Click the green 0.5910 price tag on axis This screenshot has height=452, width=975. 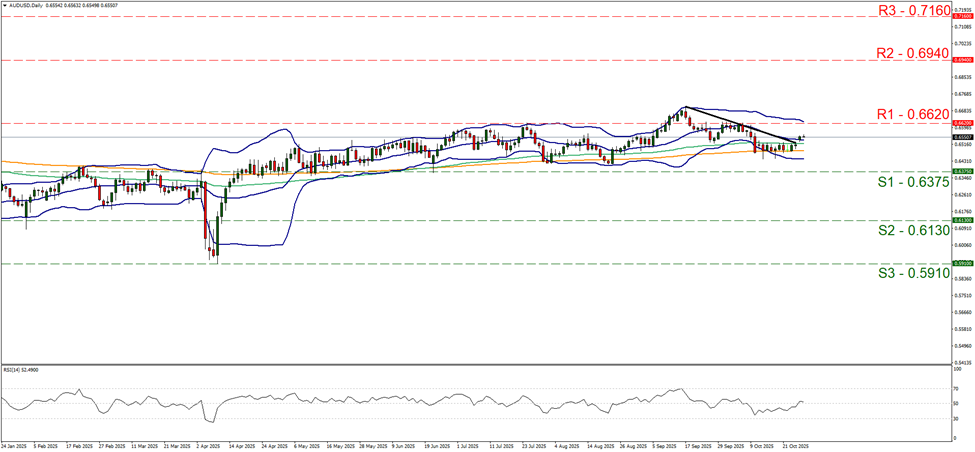click(961, 264)
